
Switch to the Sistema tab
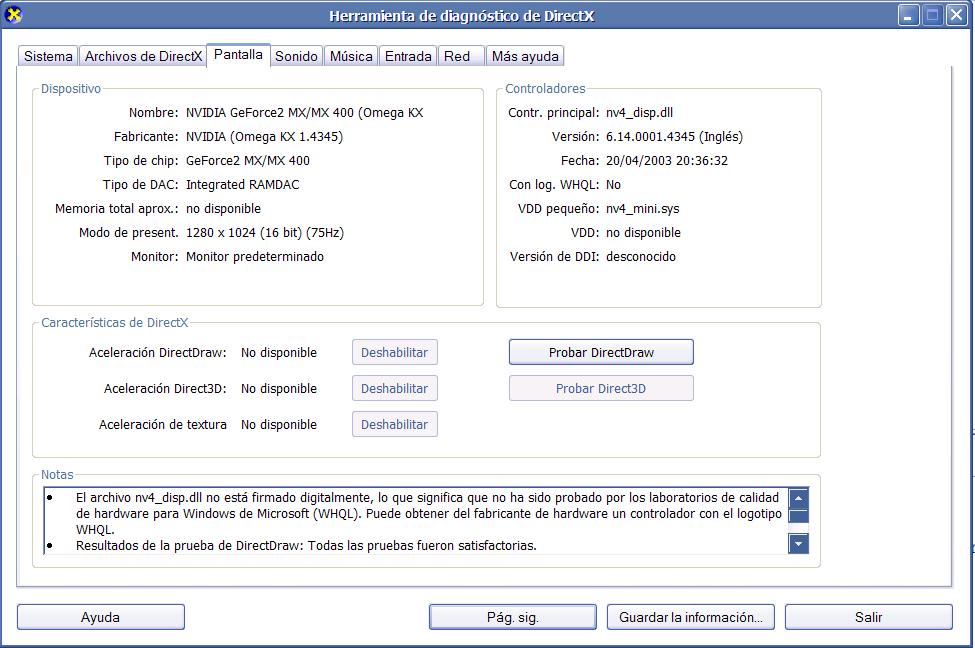pyautogui.click(x=48, y=56)
